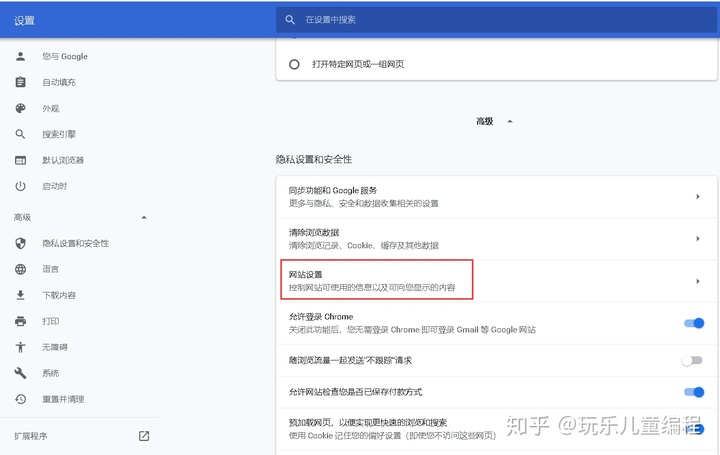Click the sidebar 高级 label
Image resolution: width=720 pixels, height=455 pixels.
coord(22,217)
